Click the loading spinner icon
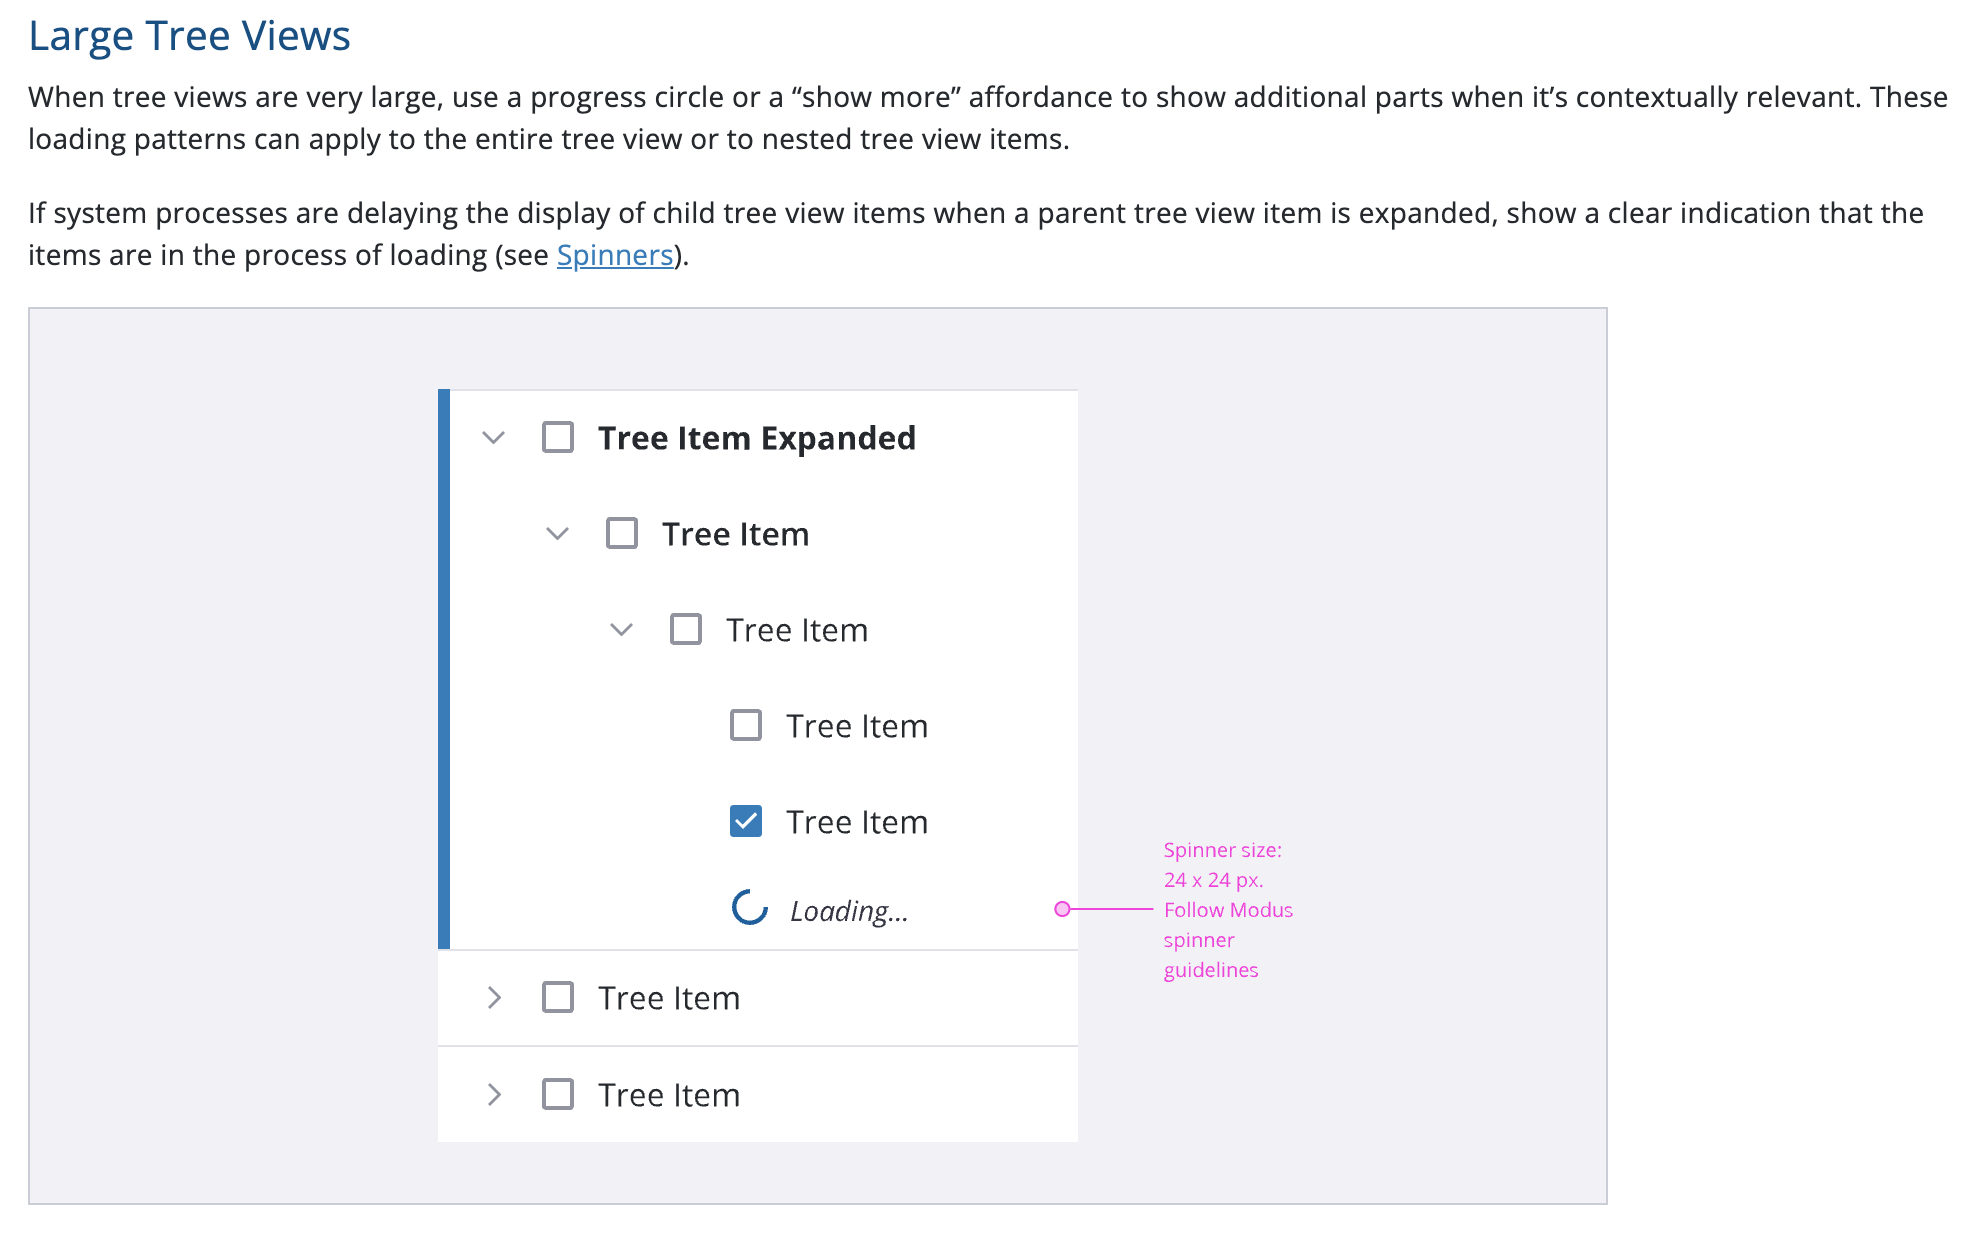Screen dimensions: 1978x1248 [x=750, y=908]
